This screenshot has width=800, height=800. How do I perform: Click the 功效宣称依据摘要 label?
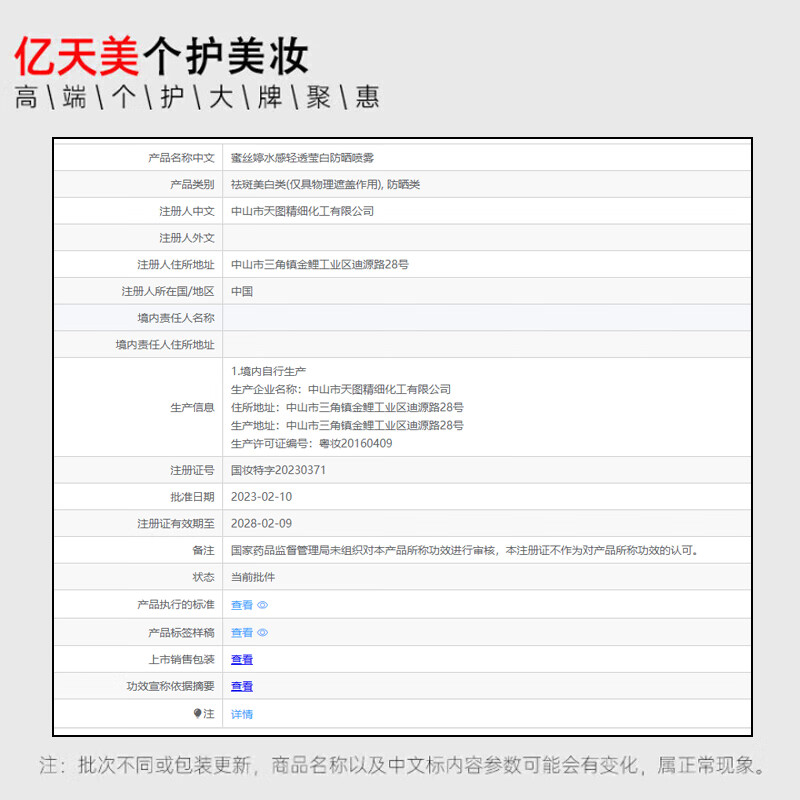[x=170, y=687]
